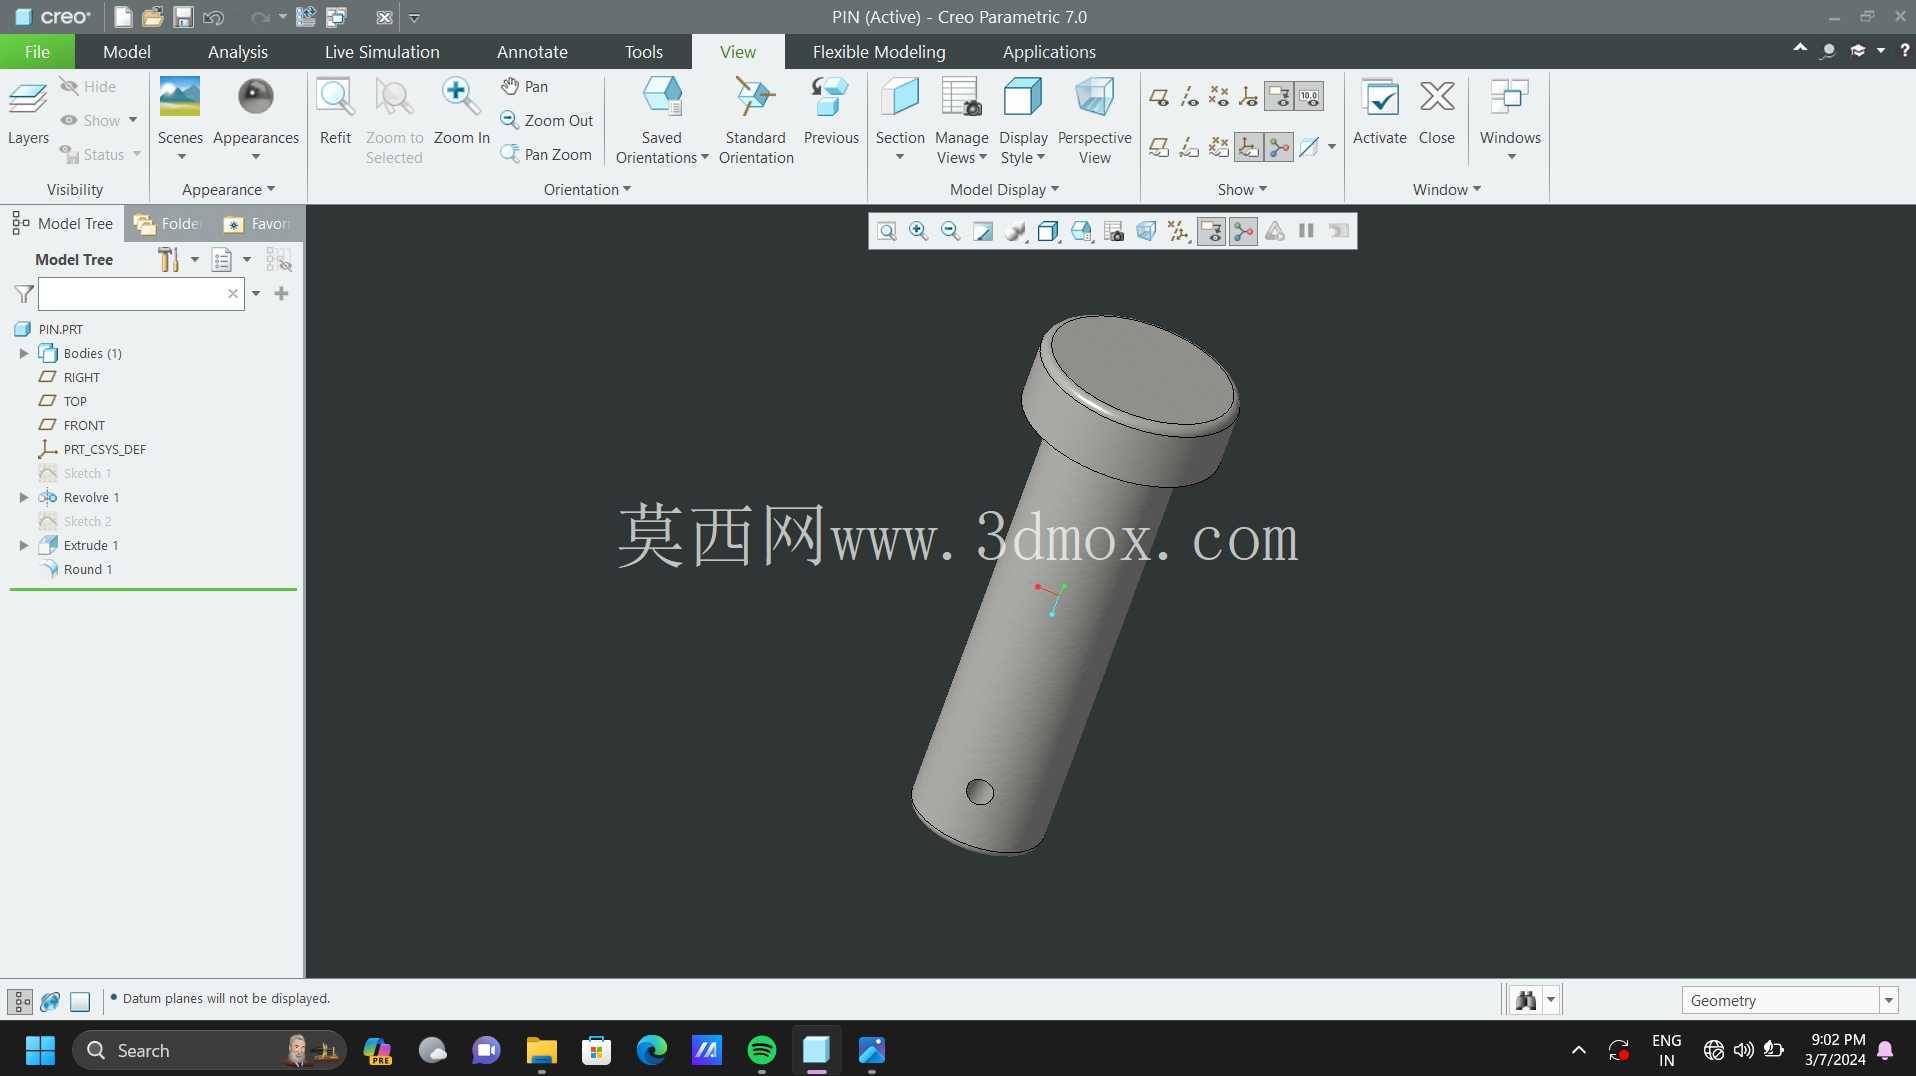Screen dimensions: 1916x1076
Task: Click the plus button beside tree search
Action: [282, 294]
